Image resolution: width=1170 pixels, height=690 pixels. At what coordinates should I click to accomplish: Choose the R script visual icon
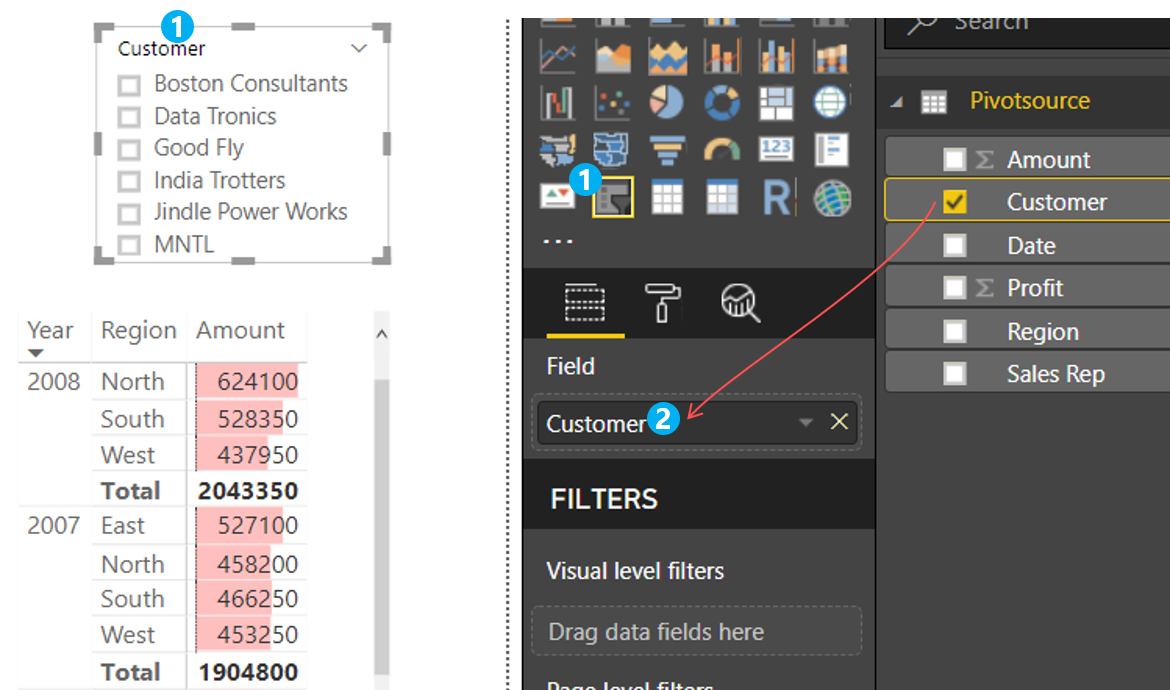pos(776,197)
